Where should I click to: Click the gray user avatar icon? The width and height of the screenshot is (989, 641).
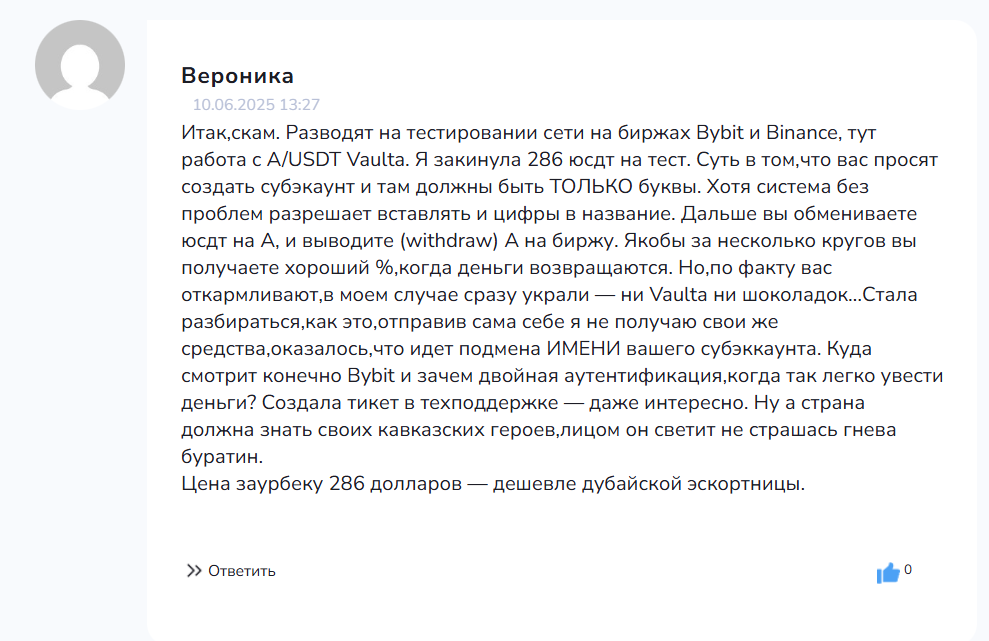click(x=80, y=64)
